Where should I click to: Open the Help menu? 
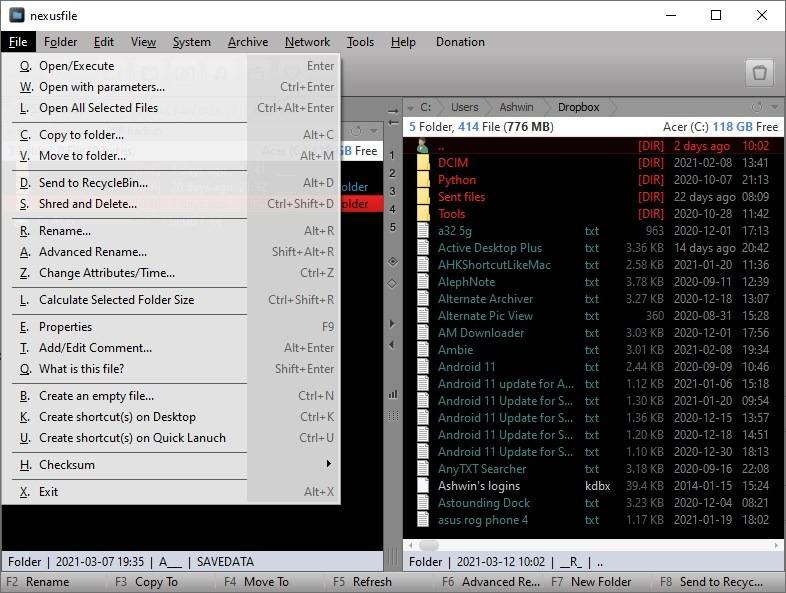coord(403,42)
